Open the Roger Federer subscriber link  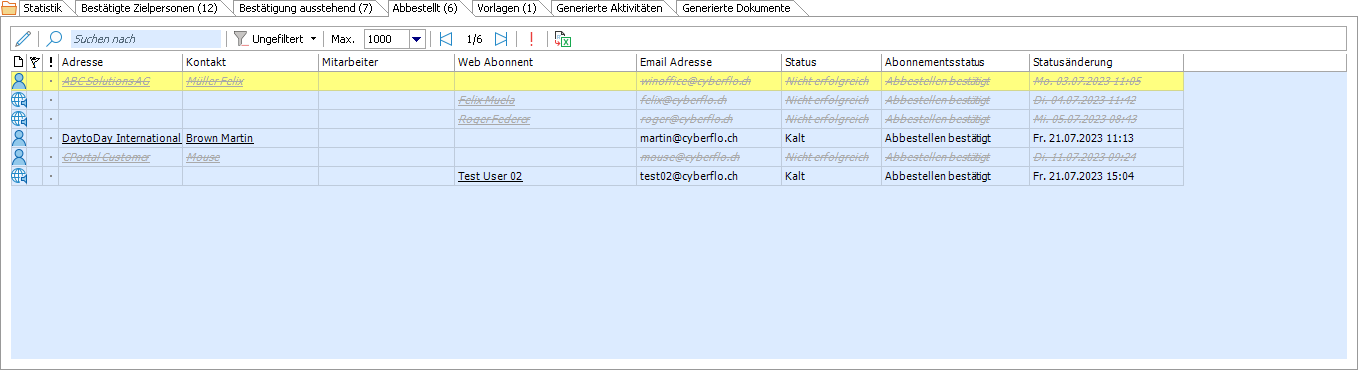click(494, 119)
